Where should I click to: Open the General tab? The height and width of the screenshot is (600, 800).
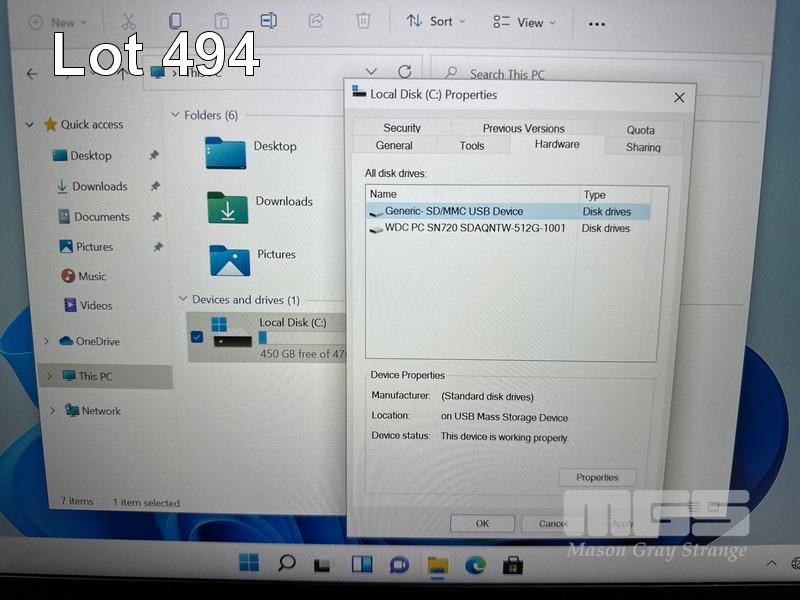[x=394, y=146]
